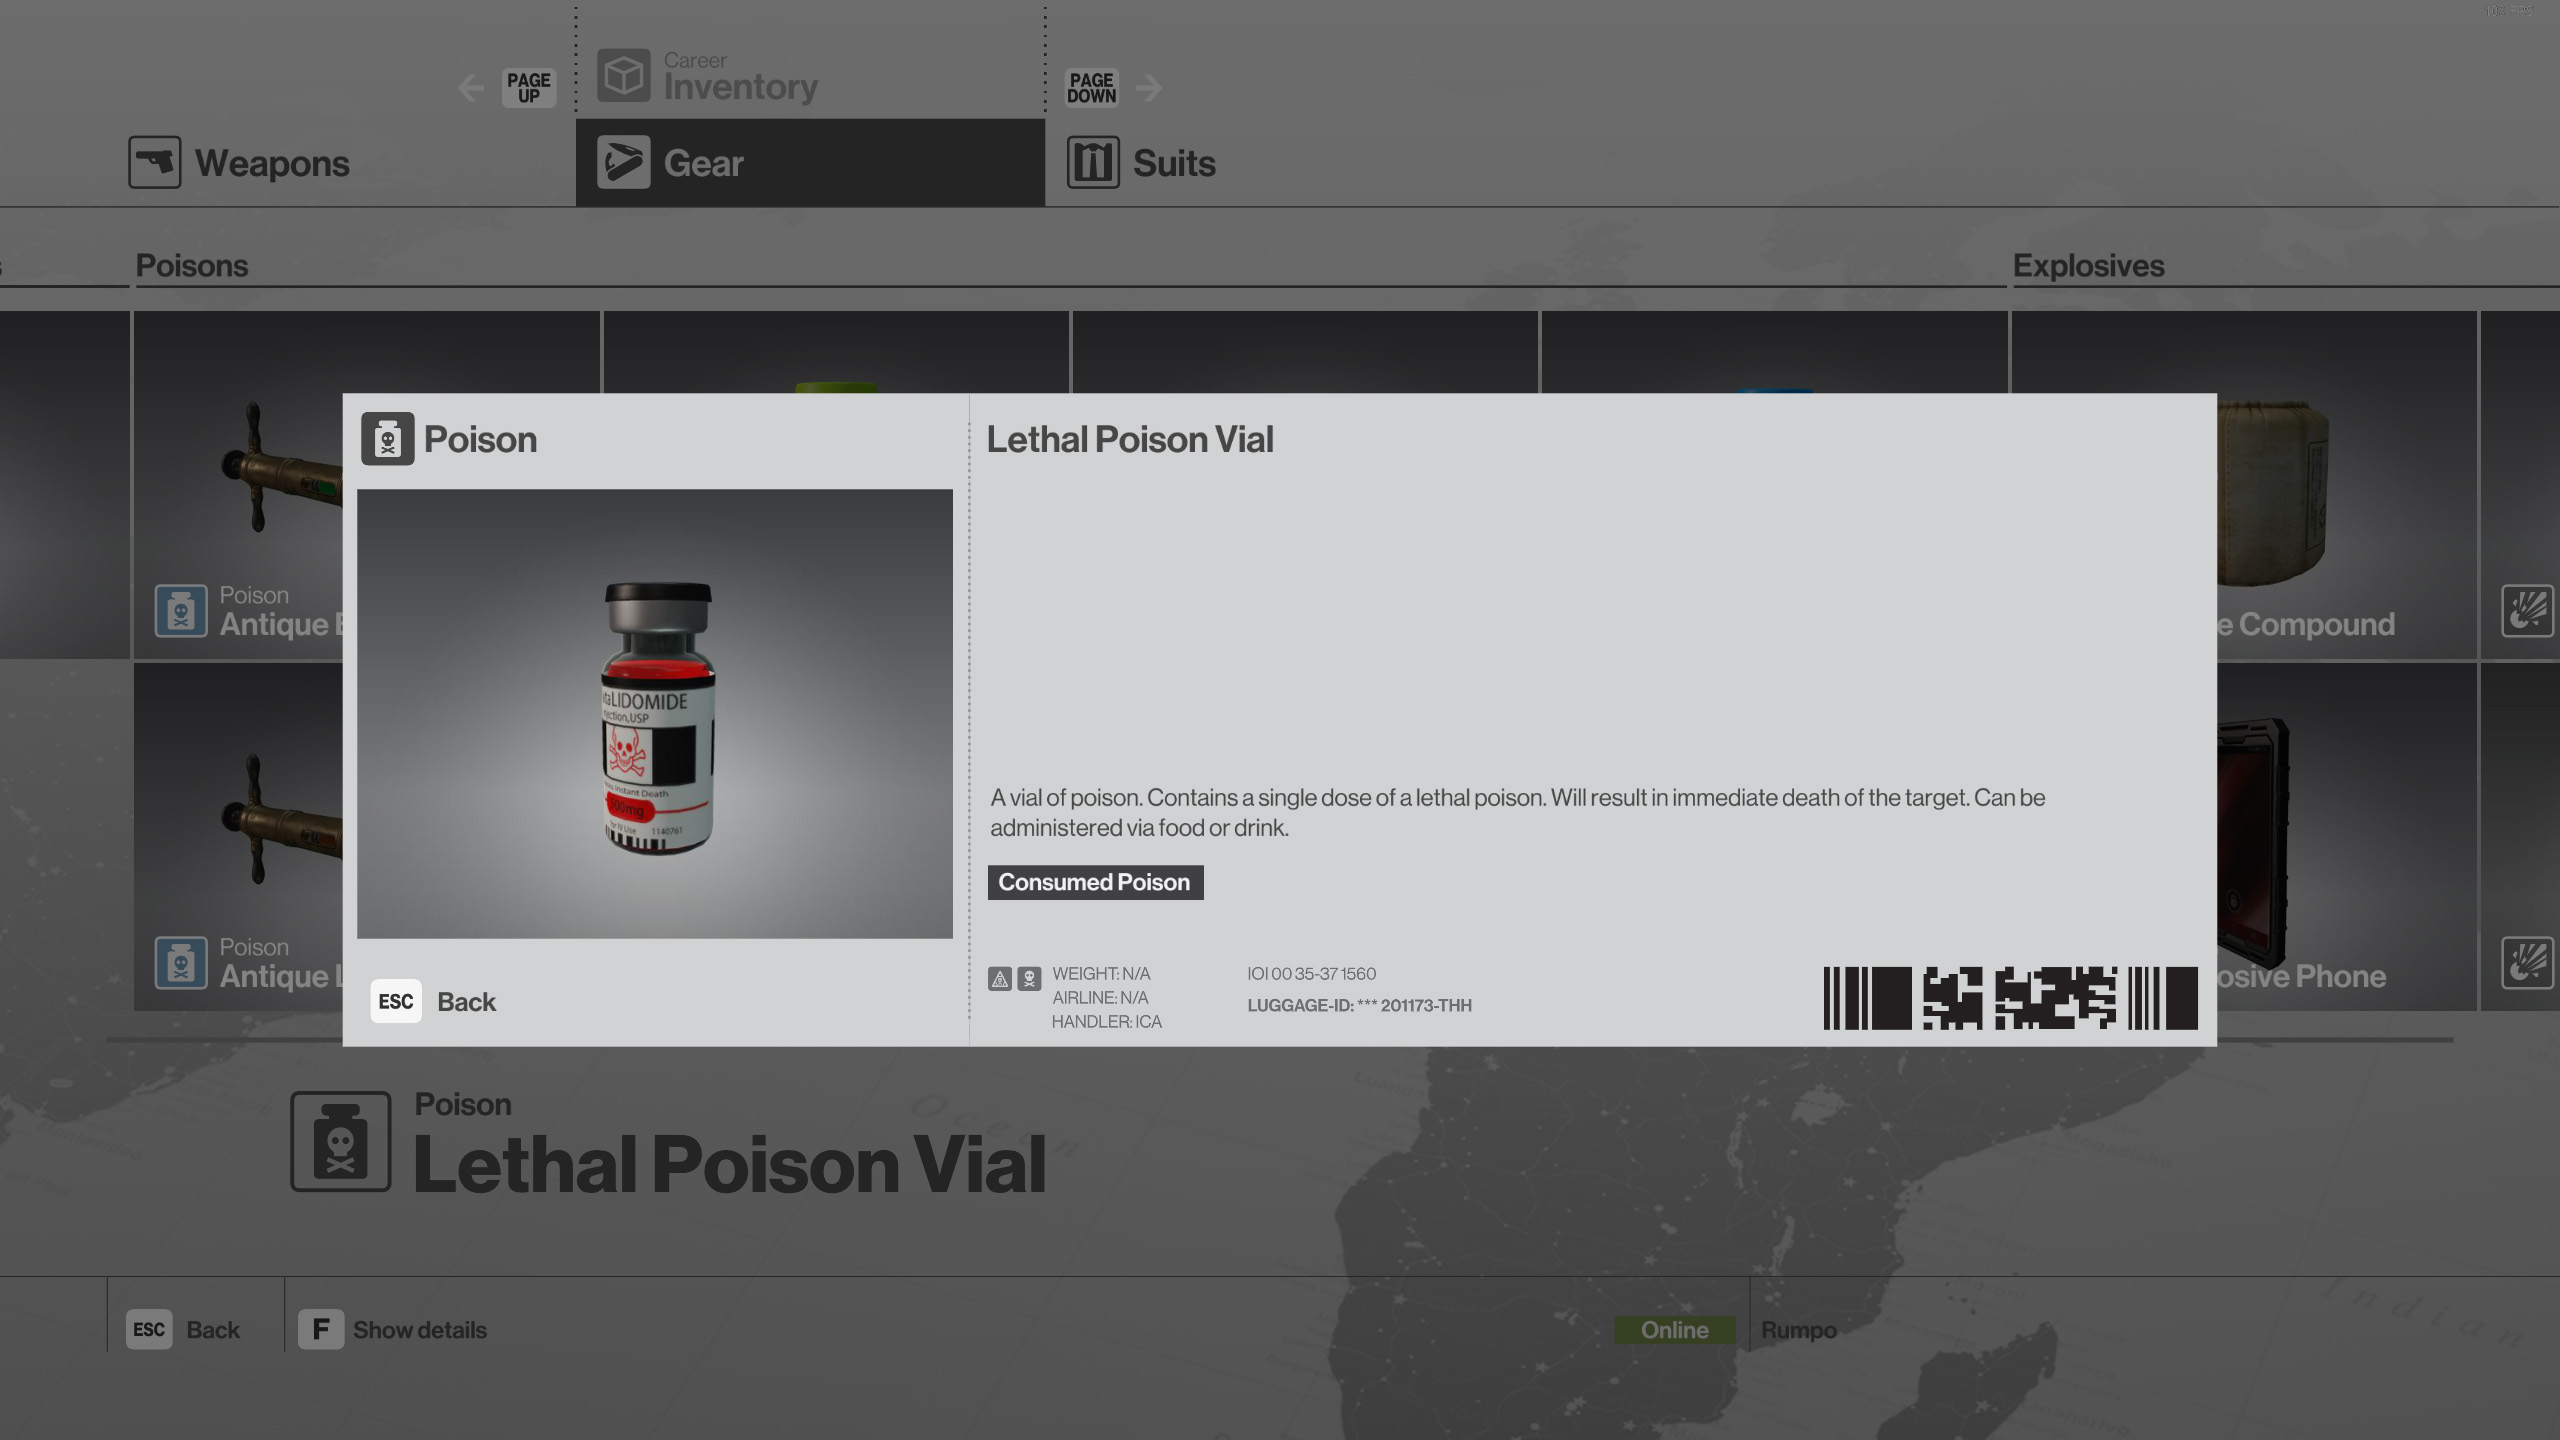Click the Weapons pistol icon
This screenshot has height=1440, width=2560.
(154, 162)
